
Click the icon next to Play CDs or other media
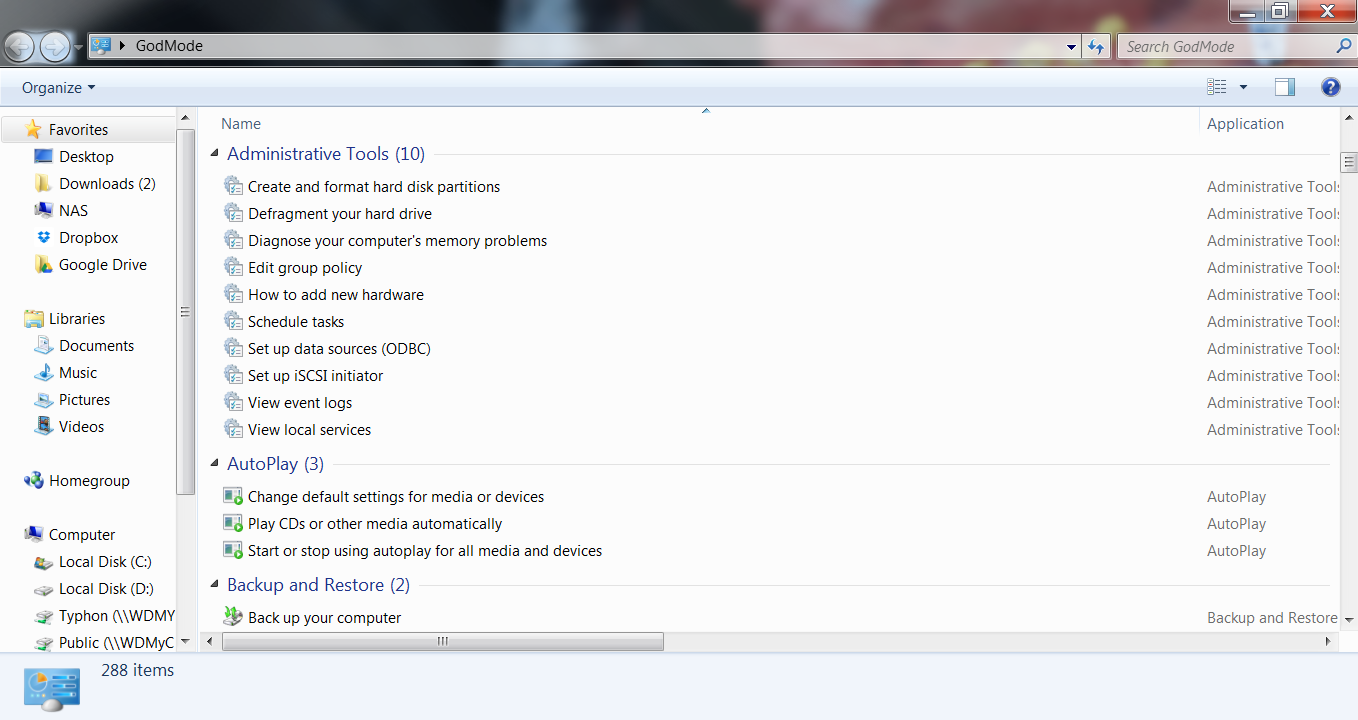coord(233,523)
